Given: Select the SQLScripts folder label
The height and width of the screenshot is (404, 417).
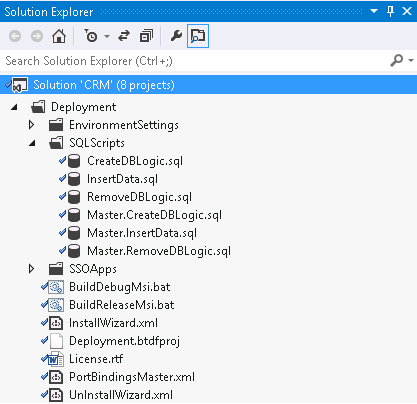Looking at the screenshot, I should [x=97, y=143].
